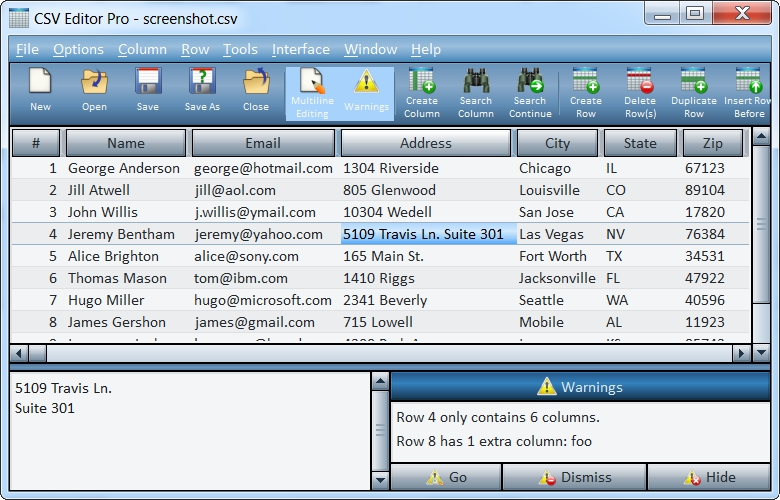Toggle Multiline Editing mode

point(312,94)
